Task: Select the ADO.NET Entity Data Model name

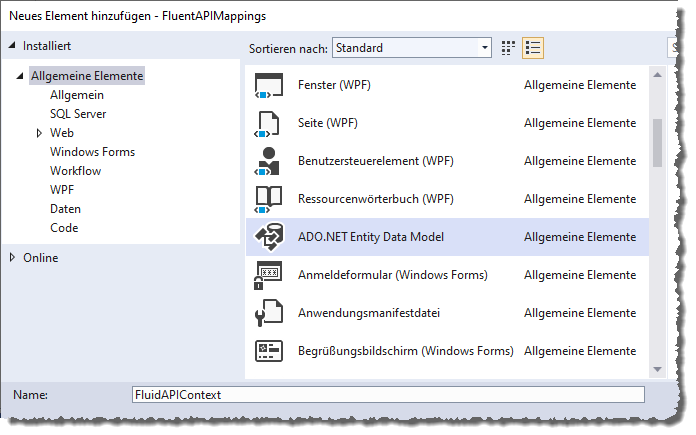Action: [x=371, y=237]
